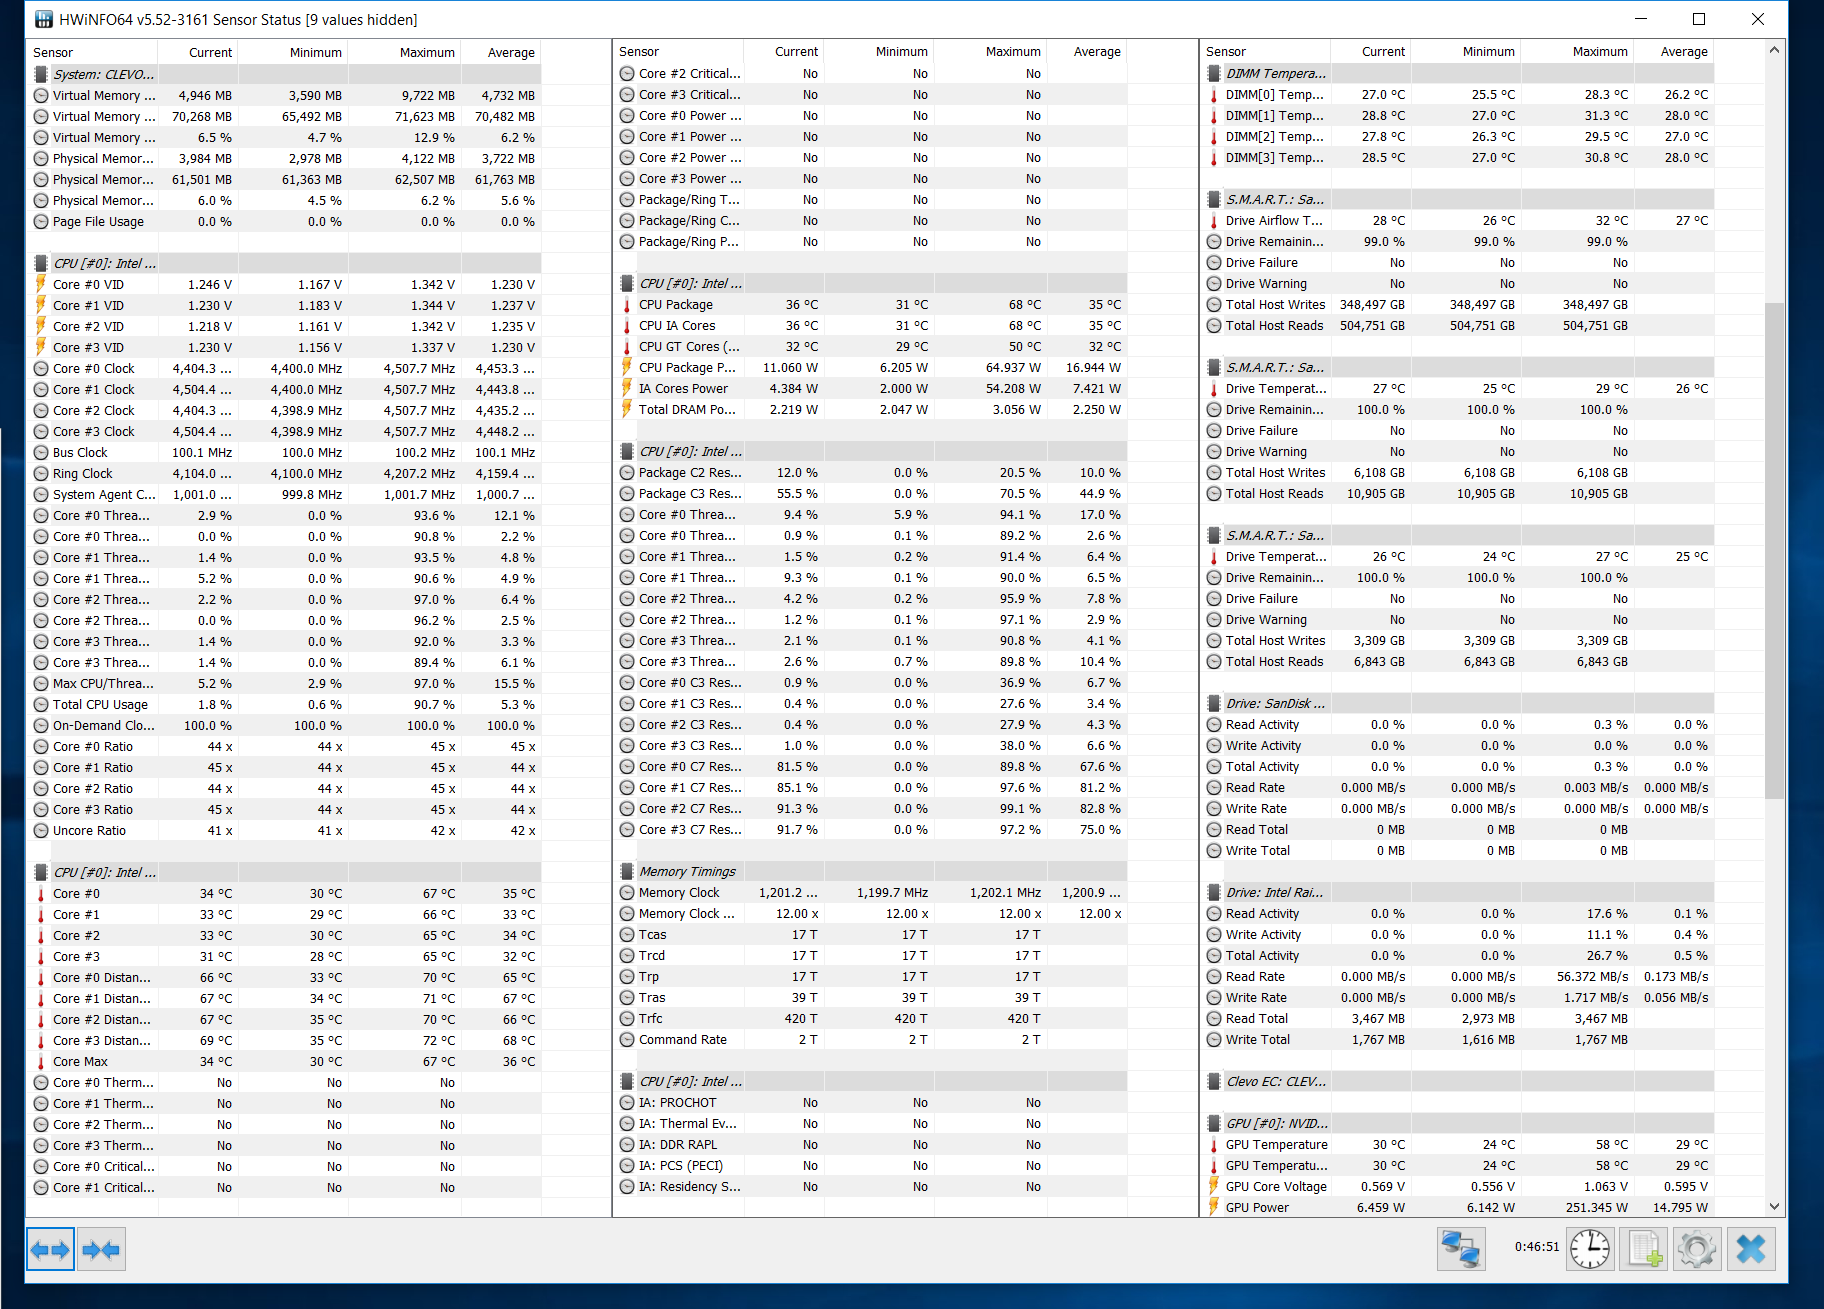This screenshot has width=1824, height=1309.
Task: Select the DIMM[2] Temp... sensor row
Action: point(1460,137)
